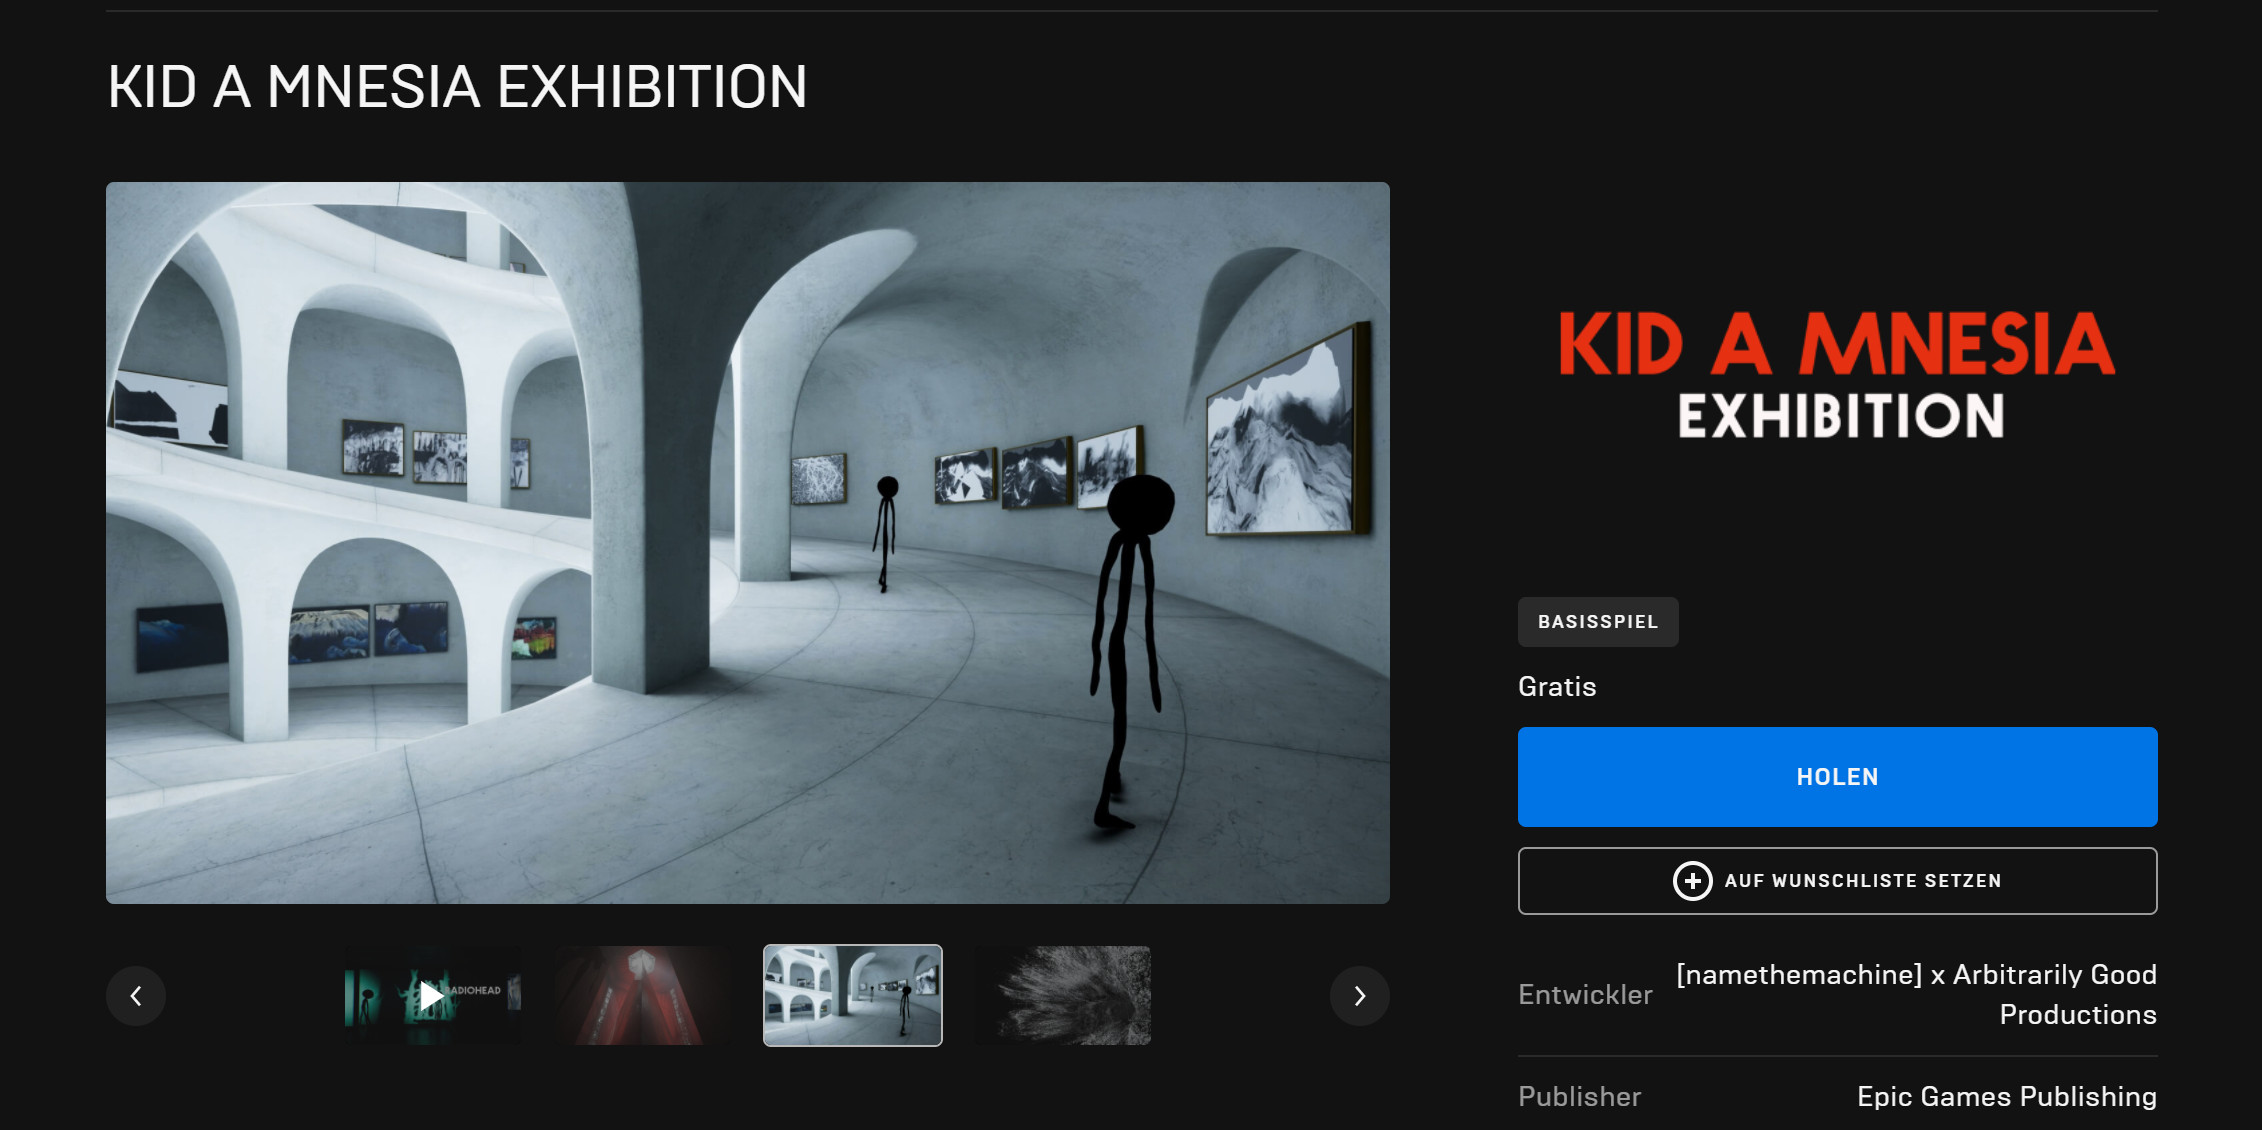Click the previous screenshot arrow
This screenshot has height=1130, width=2262.
pyautogui.click(x=136, y=996)
